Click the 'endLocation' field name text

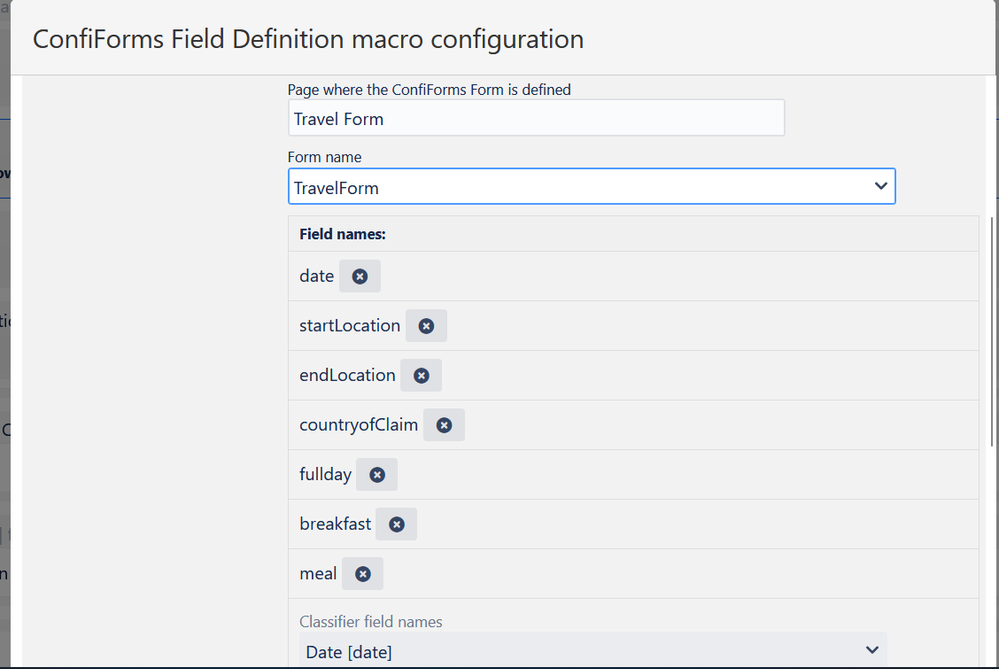tap(347, 375)
